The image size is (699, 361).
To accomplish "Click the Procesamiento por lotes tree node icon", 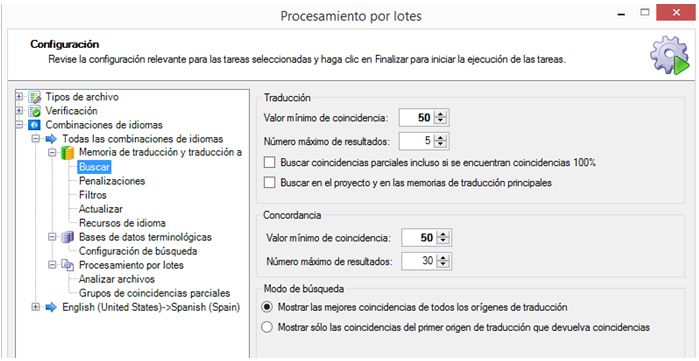I will pyautogui.click(x=67, y=266).
